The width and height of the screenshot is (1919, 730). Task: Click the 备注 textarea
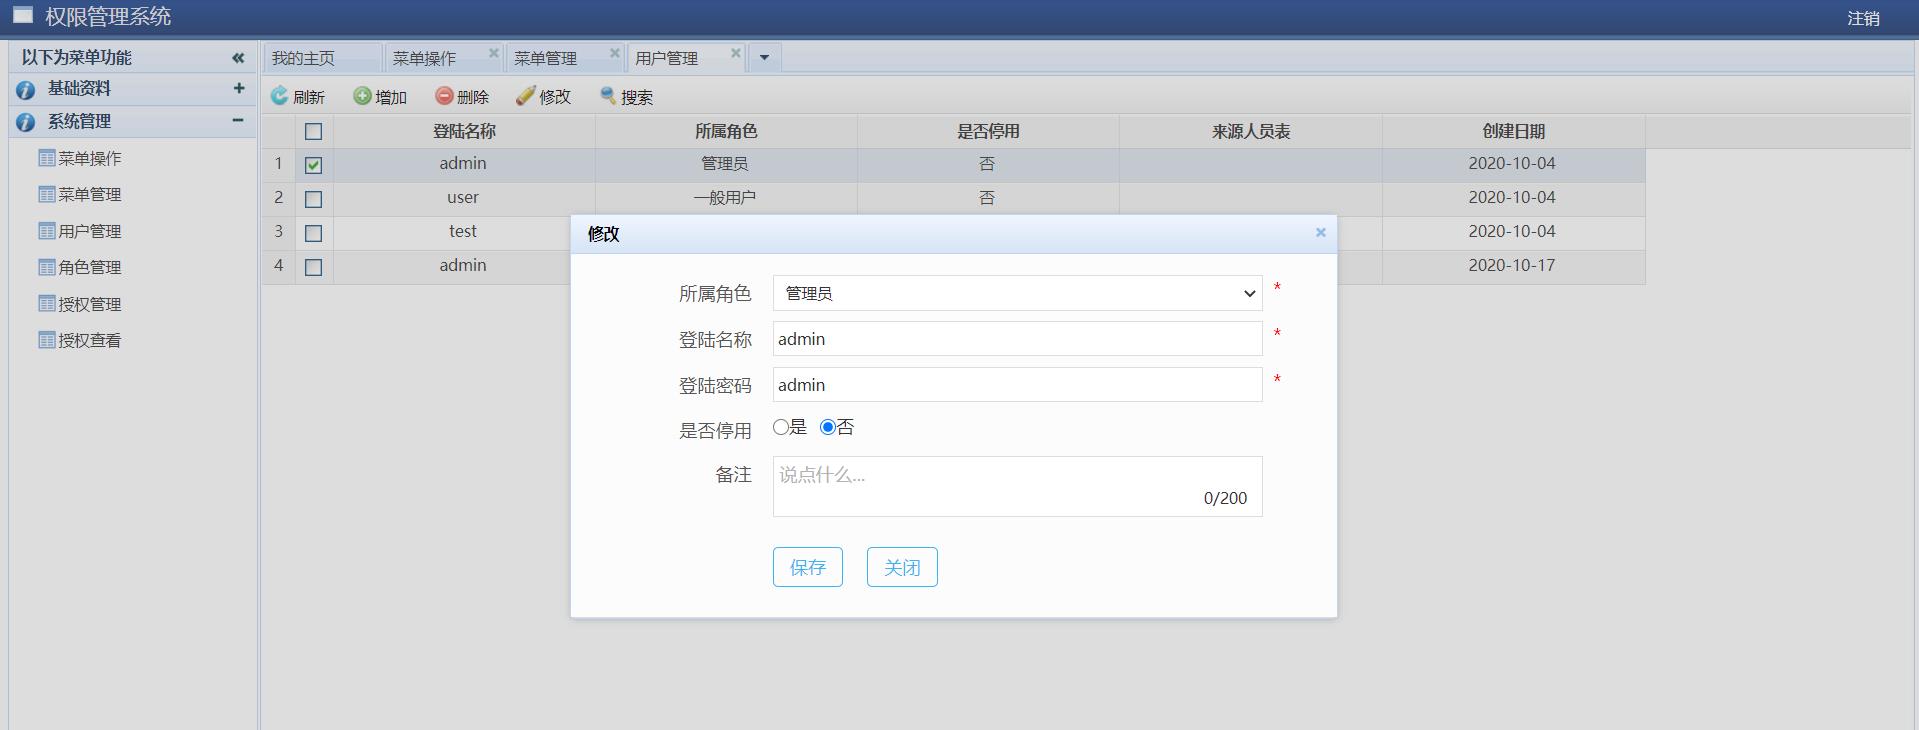coord(1017,486)
